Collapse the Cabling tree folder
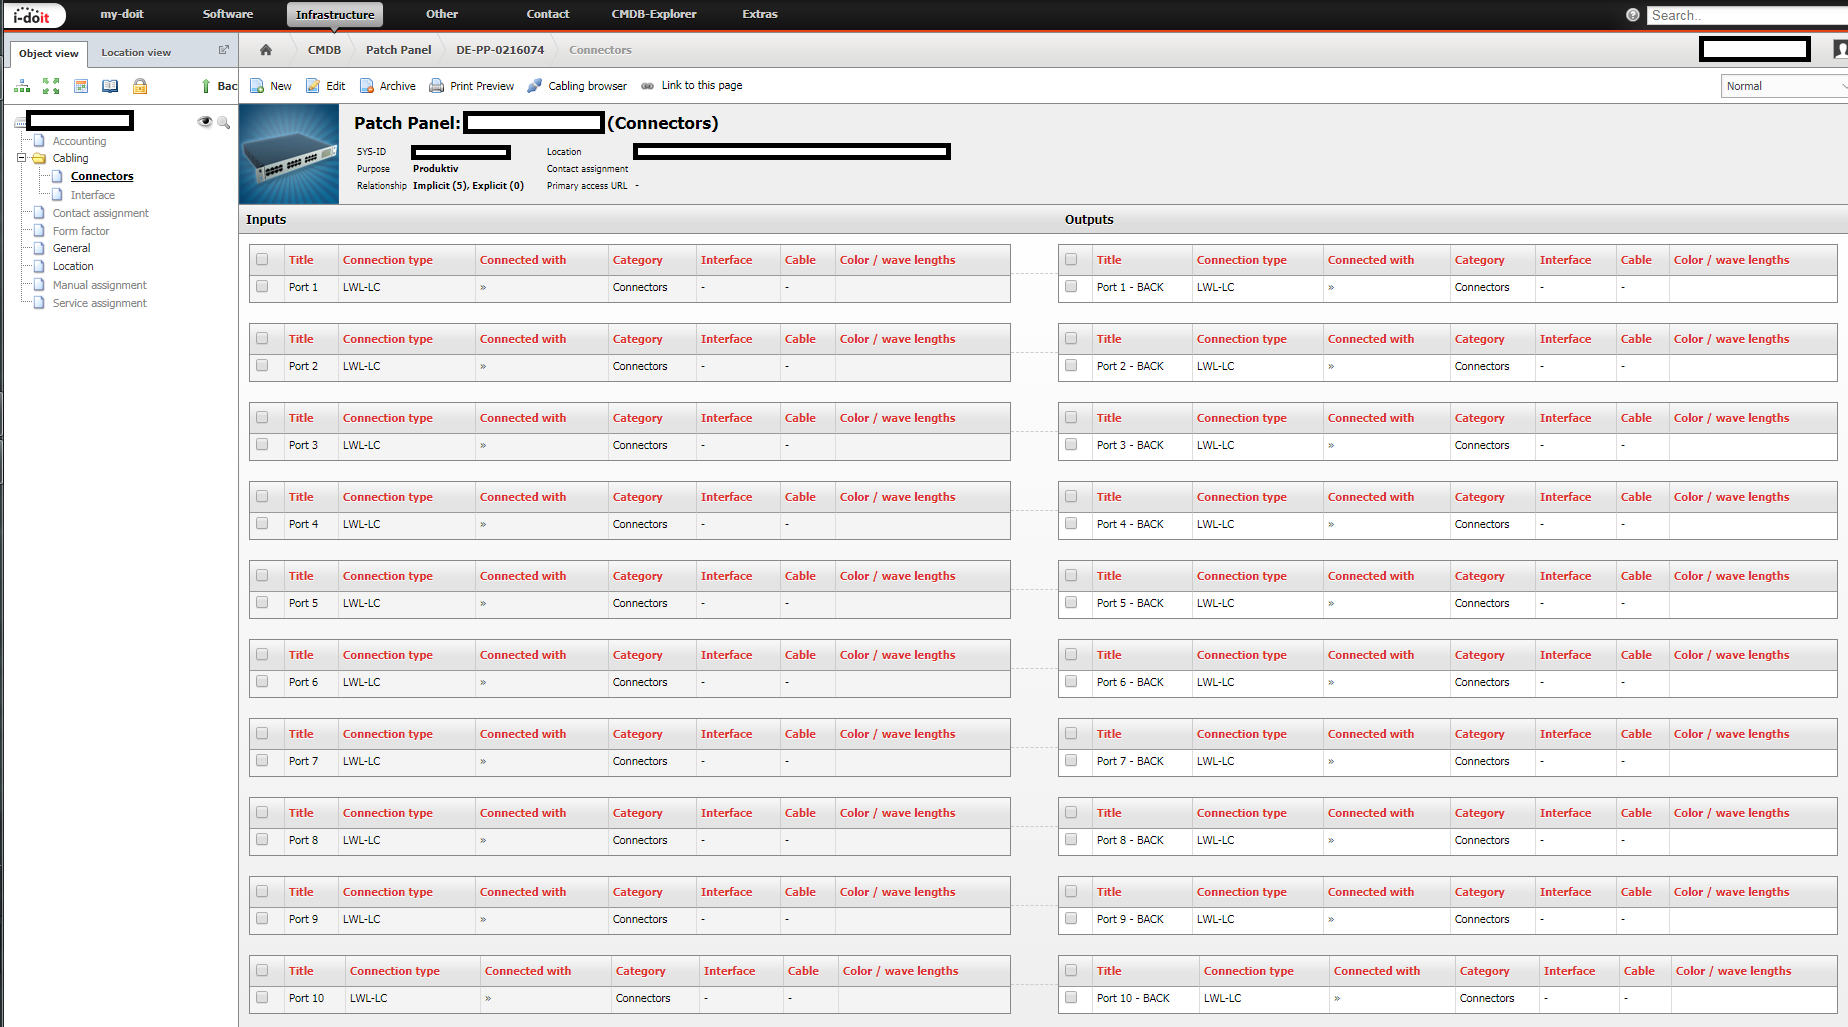Screen dimensions: 1848x1027 coord(21,158)
